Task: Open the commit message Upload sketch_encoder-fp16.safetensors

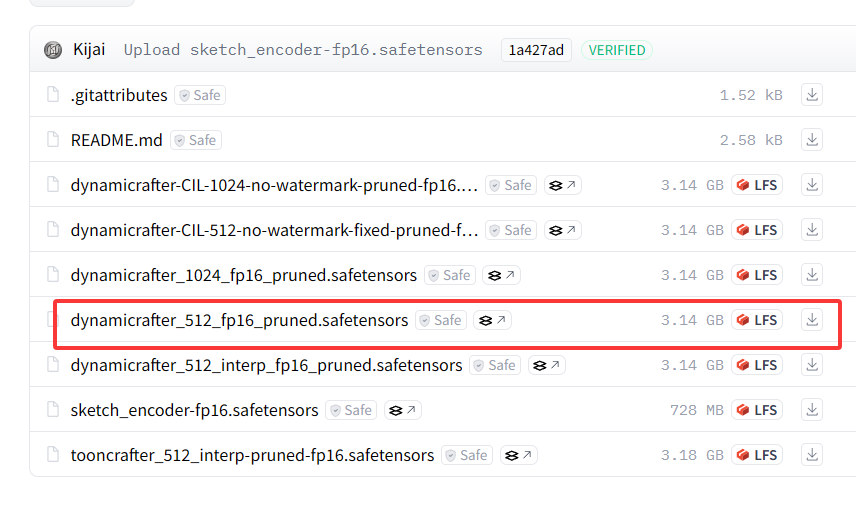Action: click(302, 50)
